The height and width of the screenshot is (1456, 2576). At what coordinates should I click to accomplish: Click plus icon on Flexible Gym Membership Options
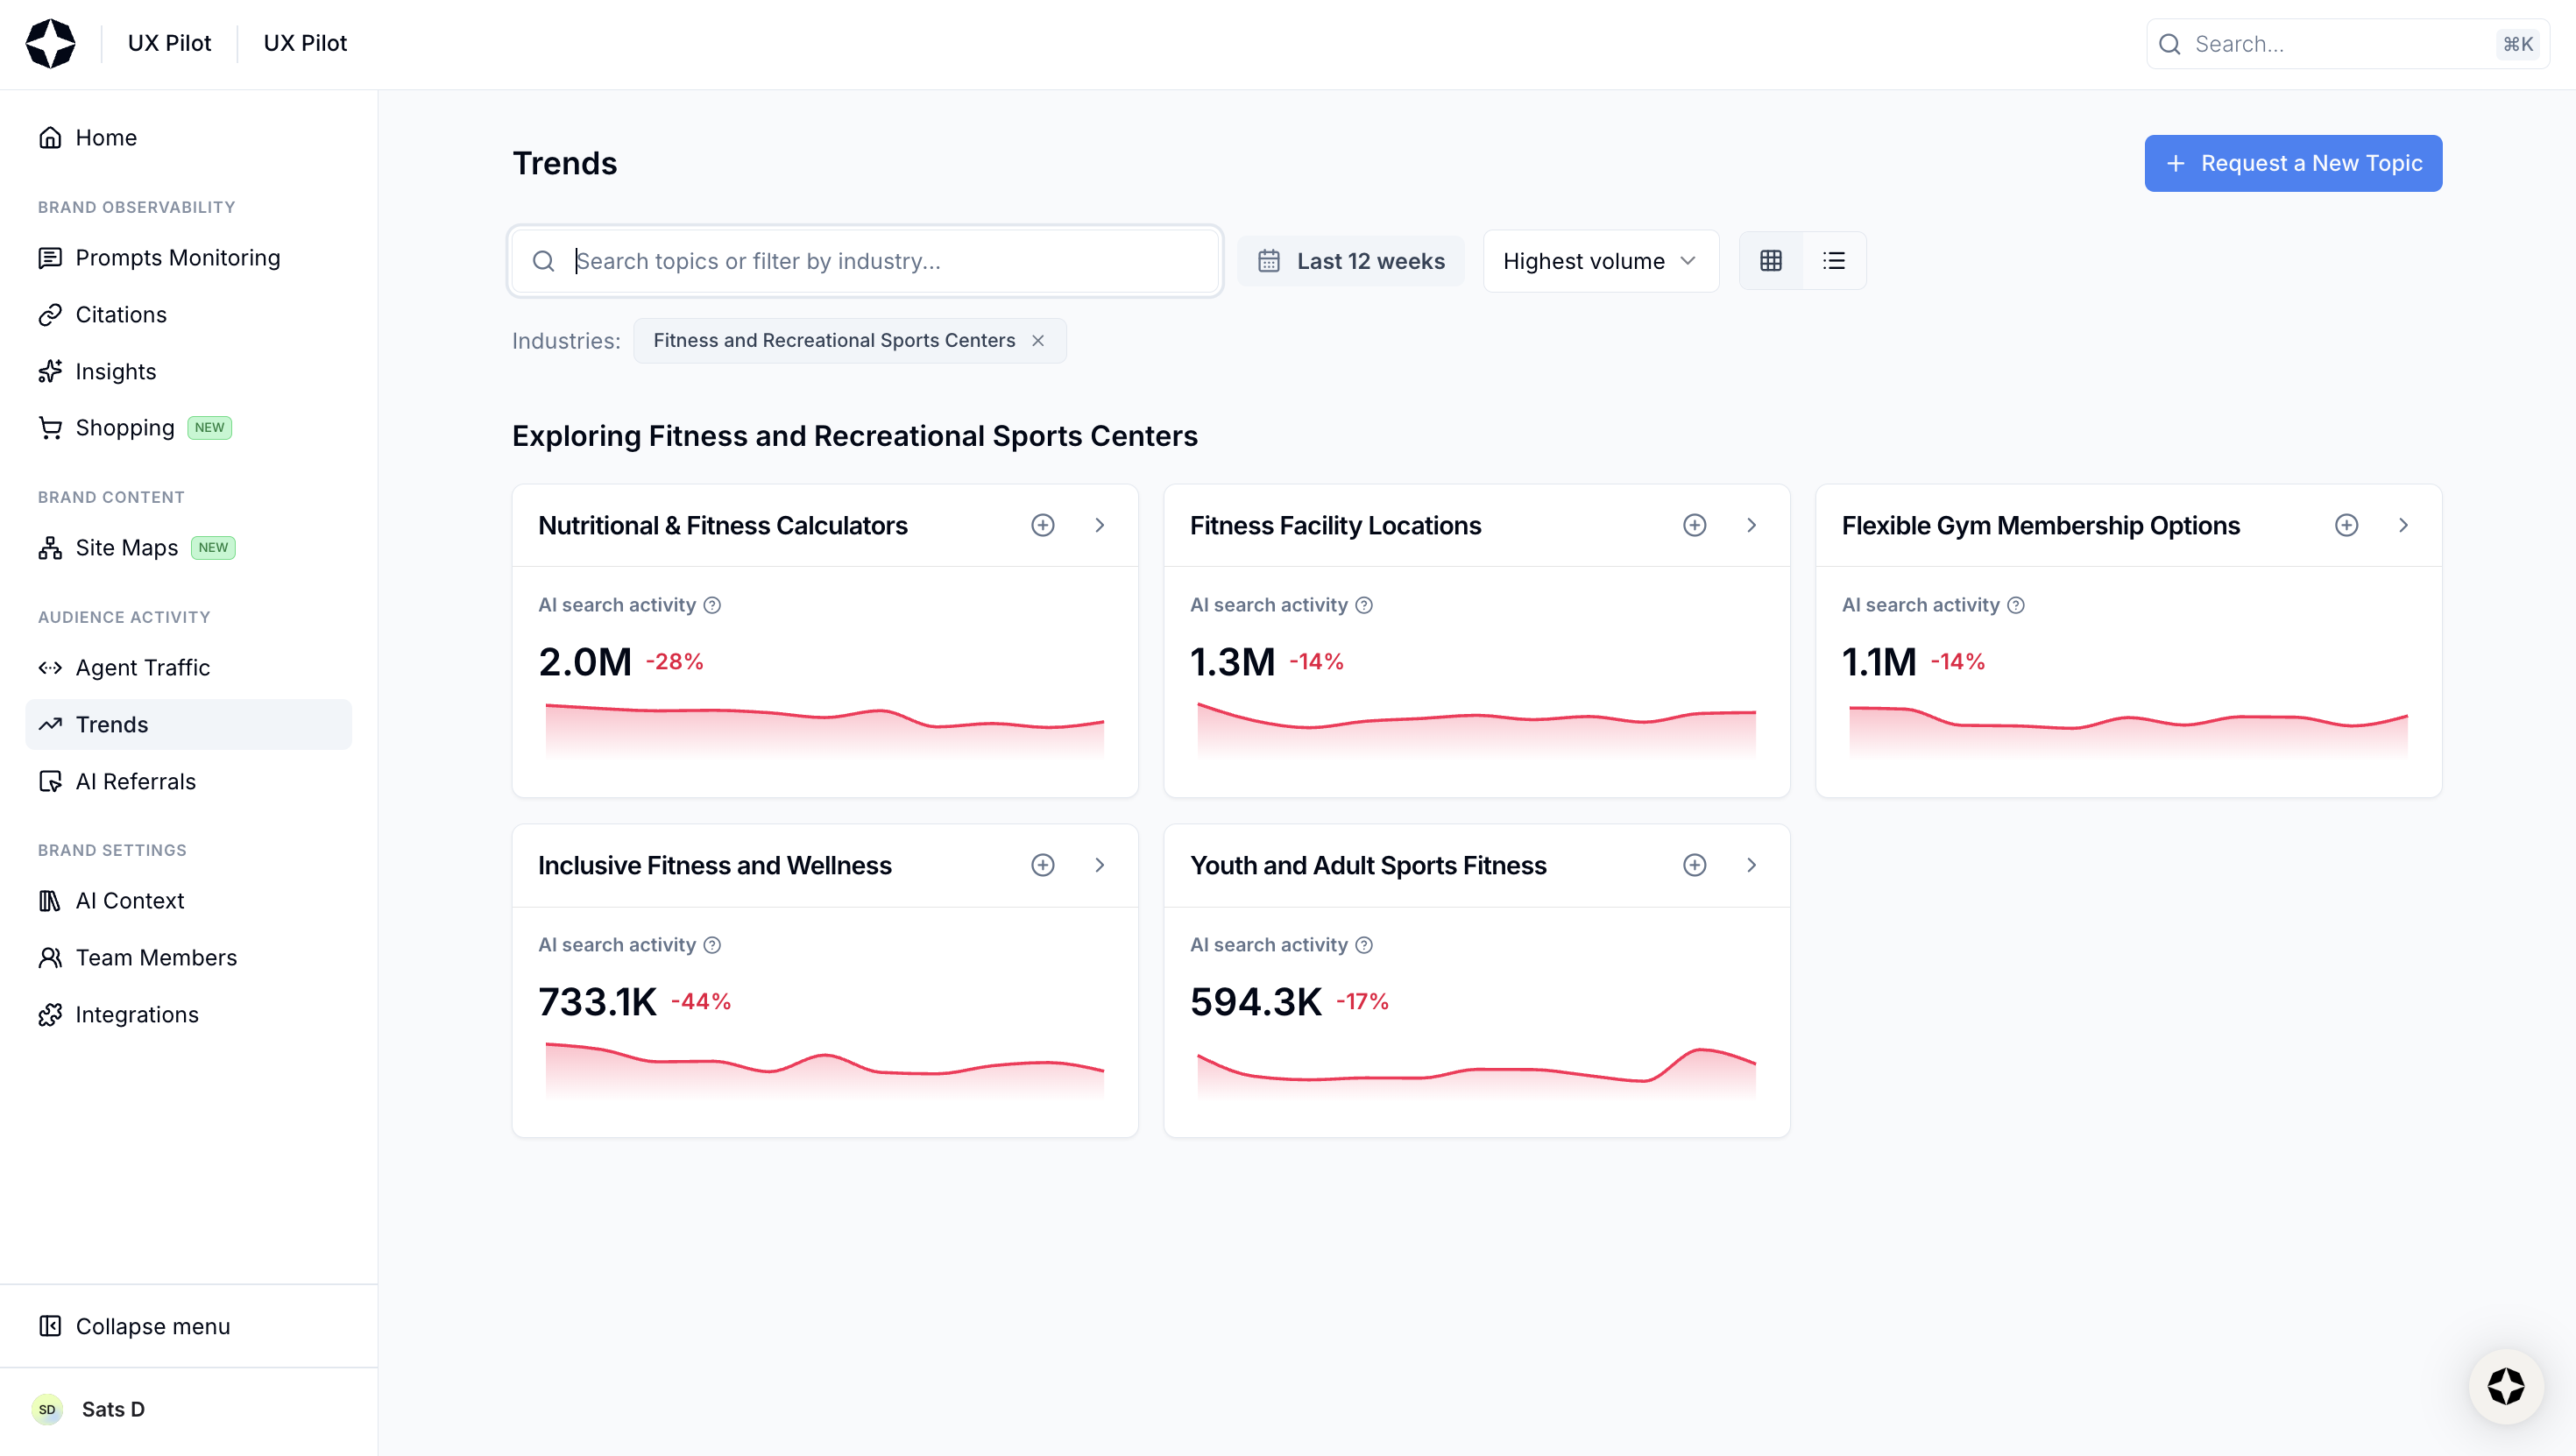2346,525
